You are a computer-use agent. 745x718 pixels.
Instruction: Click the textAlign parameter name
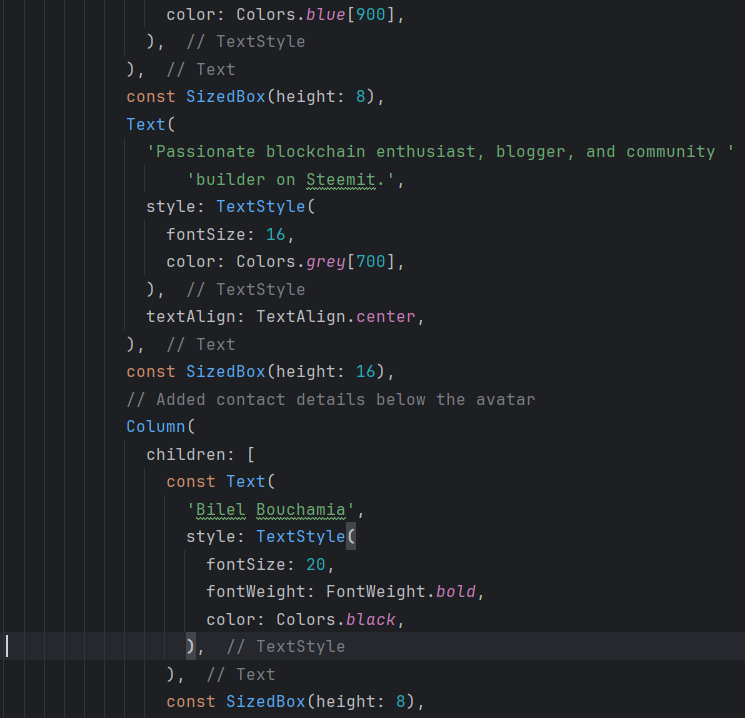(x=191, y=317)
